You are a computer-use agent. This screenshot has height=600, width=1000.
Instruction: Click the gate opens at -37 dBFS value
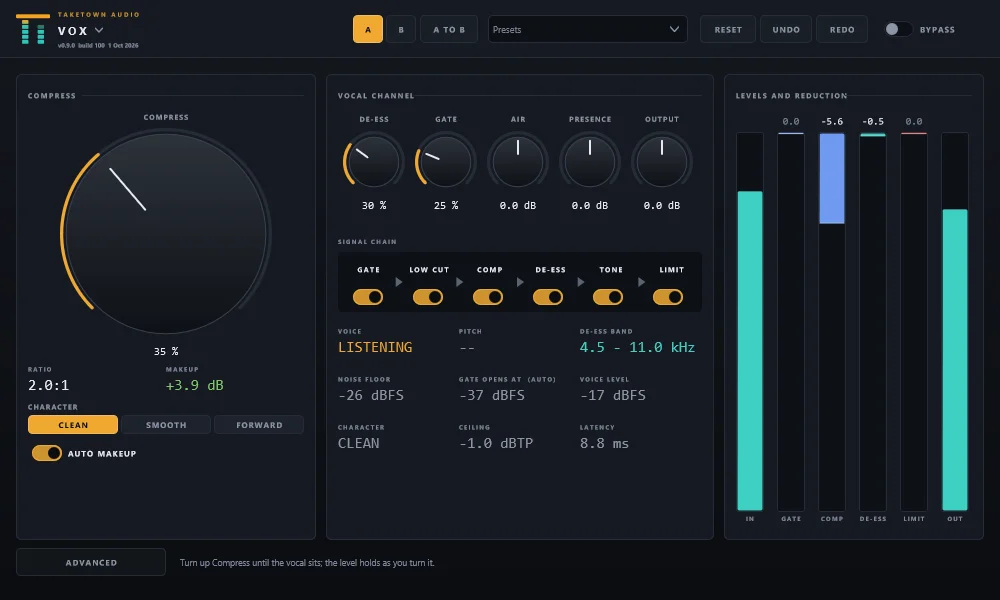[492, 395]
